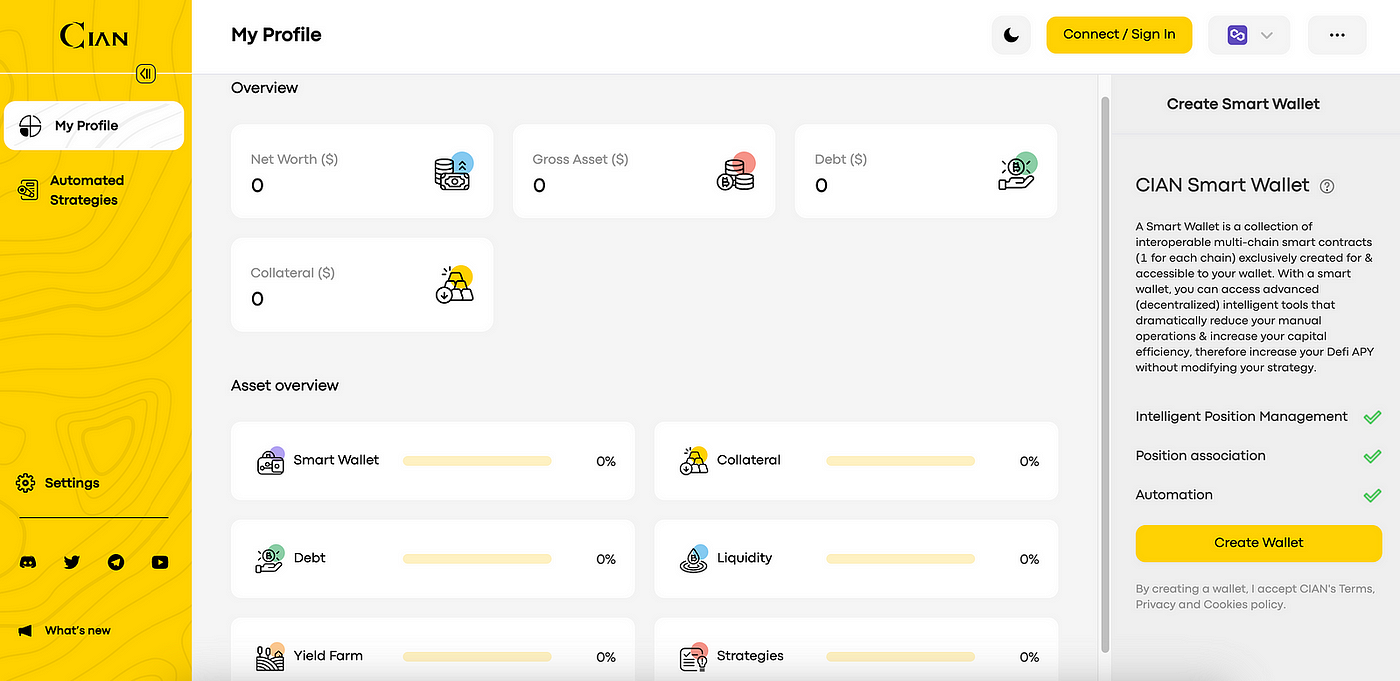Open the network selector dropdown
The height and width of the screenshot is (681, 1400).
[x=1249, y=35]
